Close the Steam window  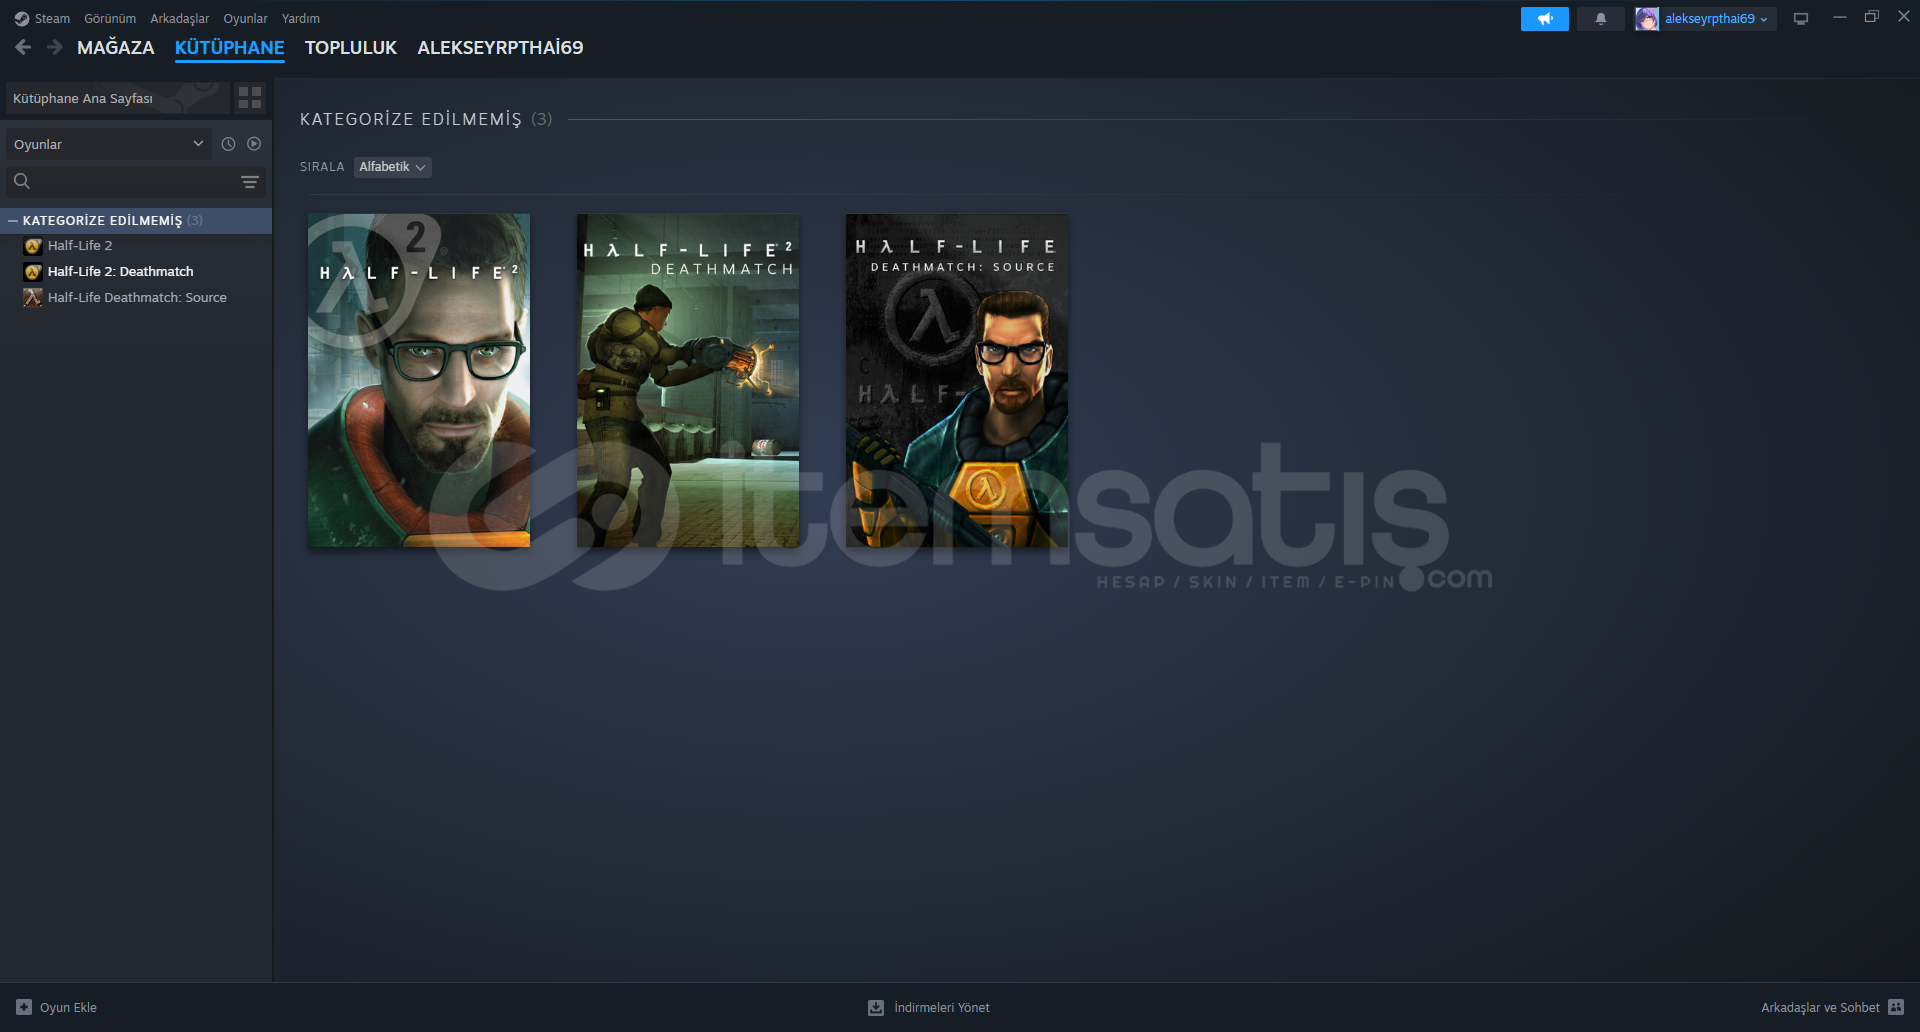coord(1904,17)
